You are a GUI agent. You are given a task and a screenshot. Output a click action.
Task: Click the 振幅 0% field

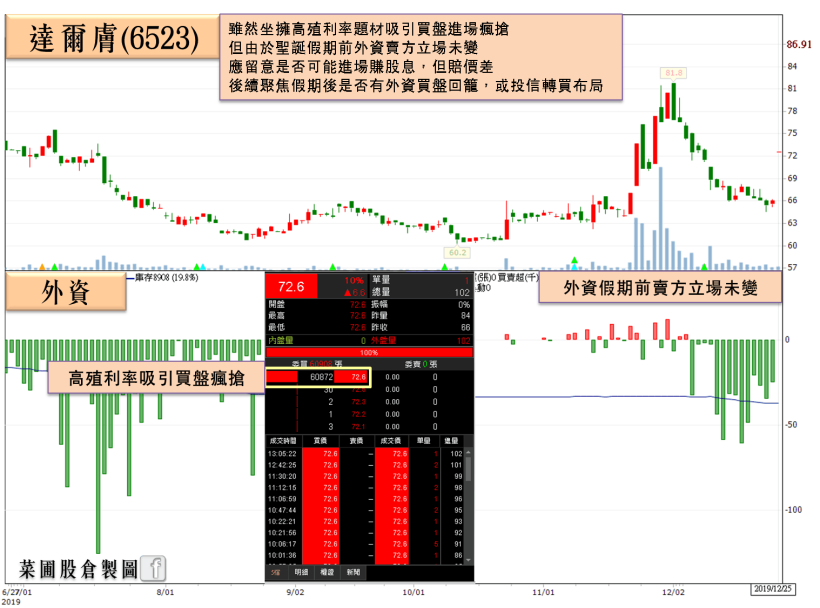point(421,304)
